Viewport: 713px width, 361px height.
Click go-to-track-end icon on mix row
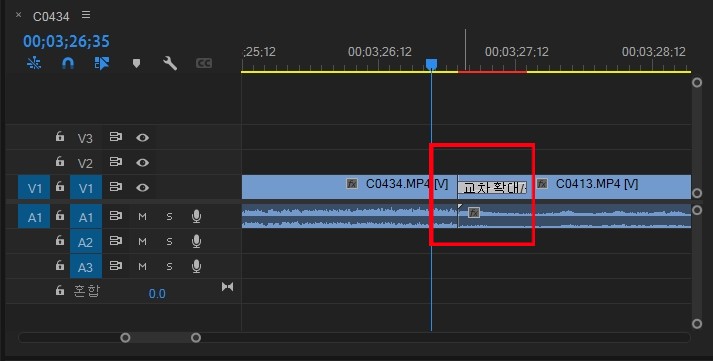click(x=227, y=286)
